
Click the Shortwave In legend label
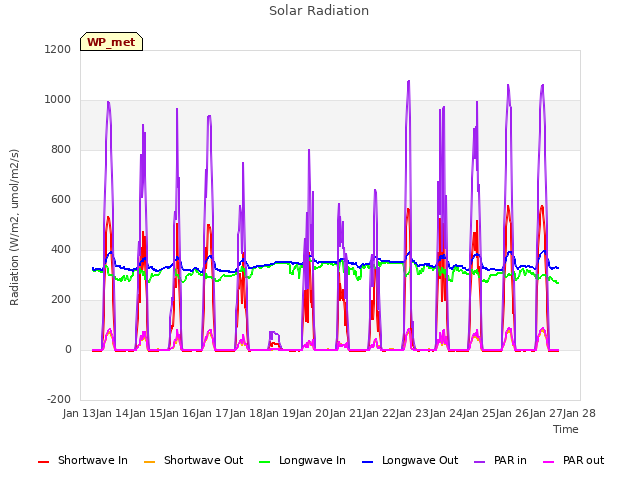(x=93, y=460)
